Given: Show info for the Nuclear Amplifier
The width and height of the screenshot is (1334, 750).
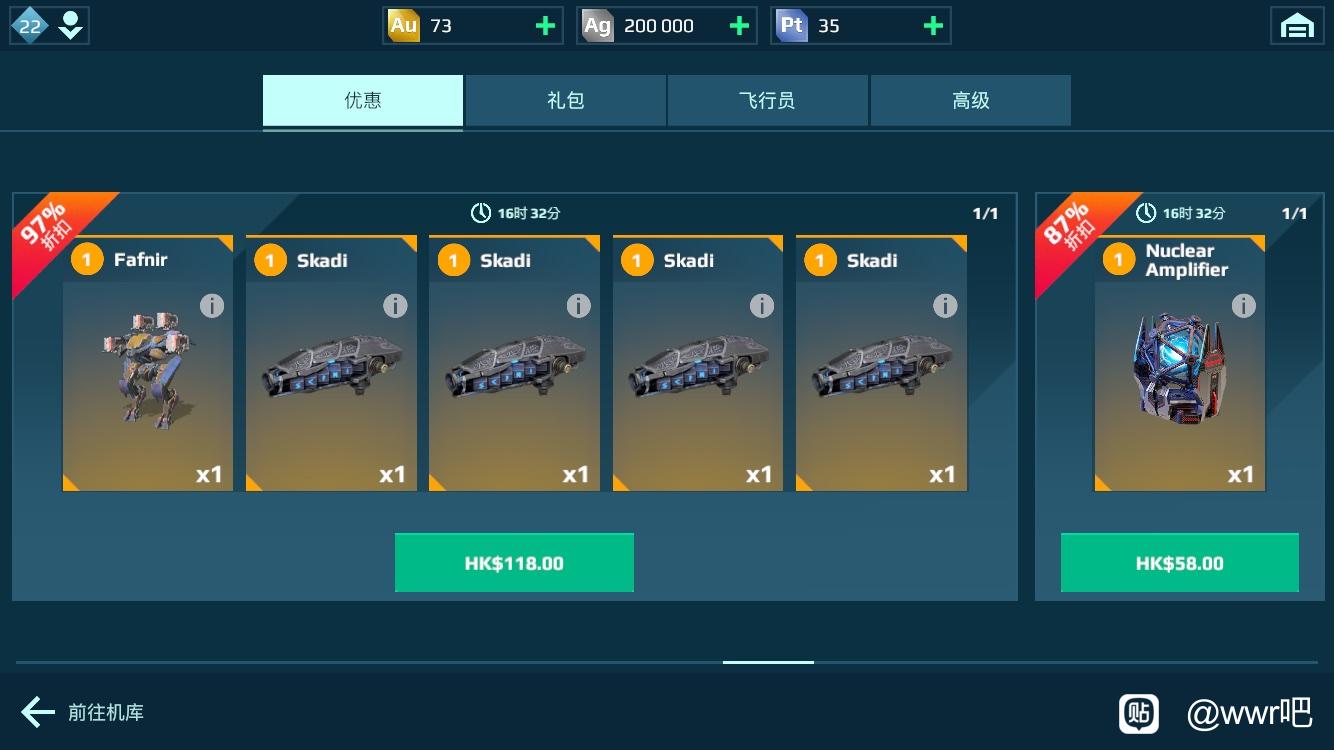Looking at the screenshot, I should (1243, 306).
